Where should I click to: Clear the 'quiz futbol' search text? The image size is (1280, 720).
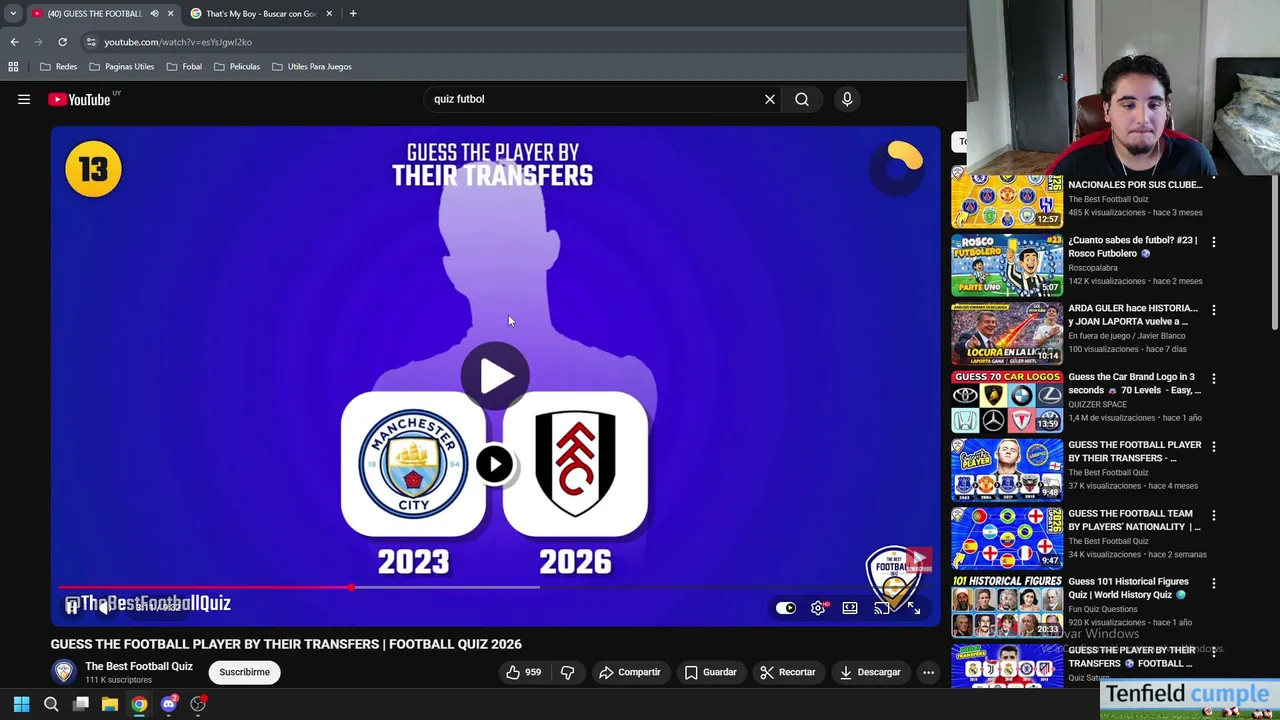[770, 99]
